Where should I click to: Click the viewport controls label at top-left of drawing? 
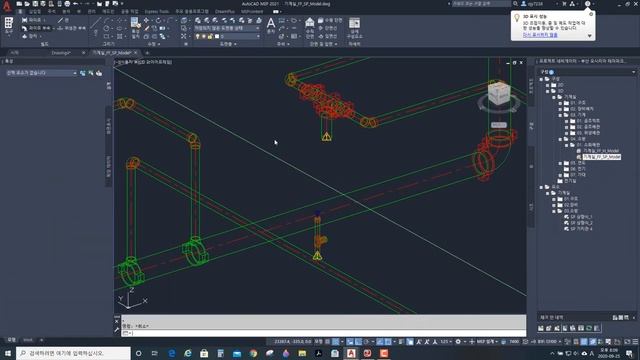pos(144,62)
